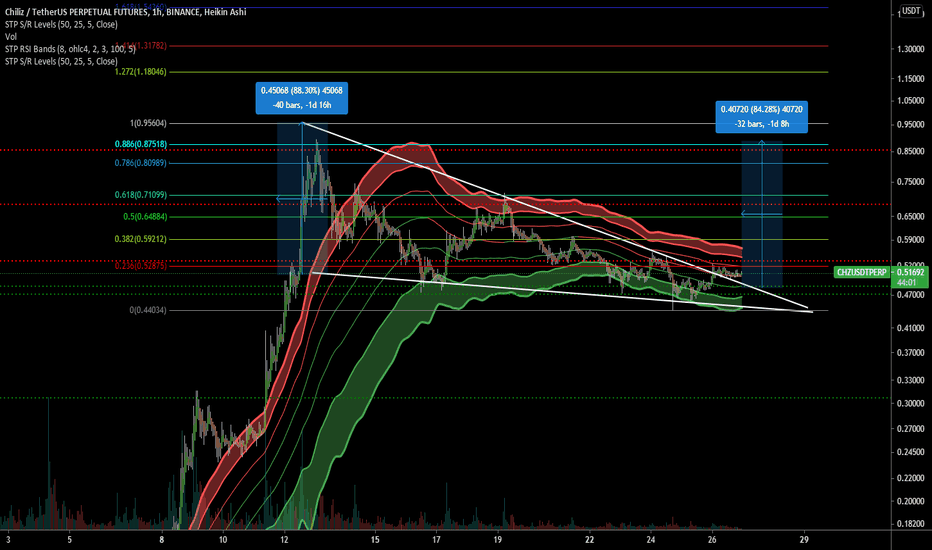
Task: Click the 0.37000 price axis value
Action: (911, 353)
